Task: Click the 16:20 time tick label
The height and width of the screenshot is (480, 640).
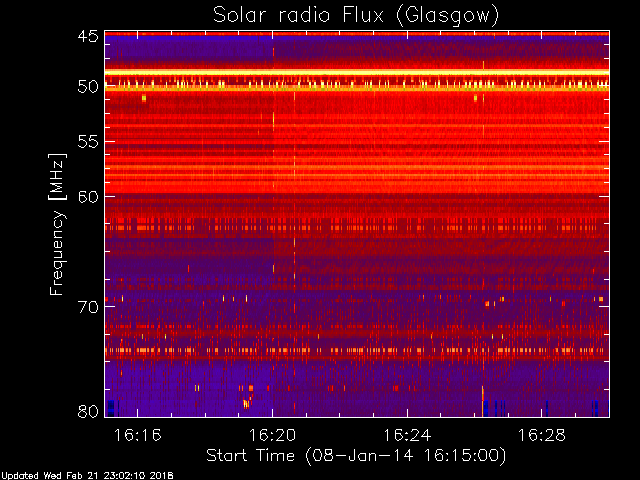Action: 272,435
